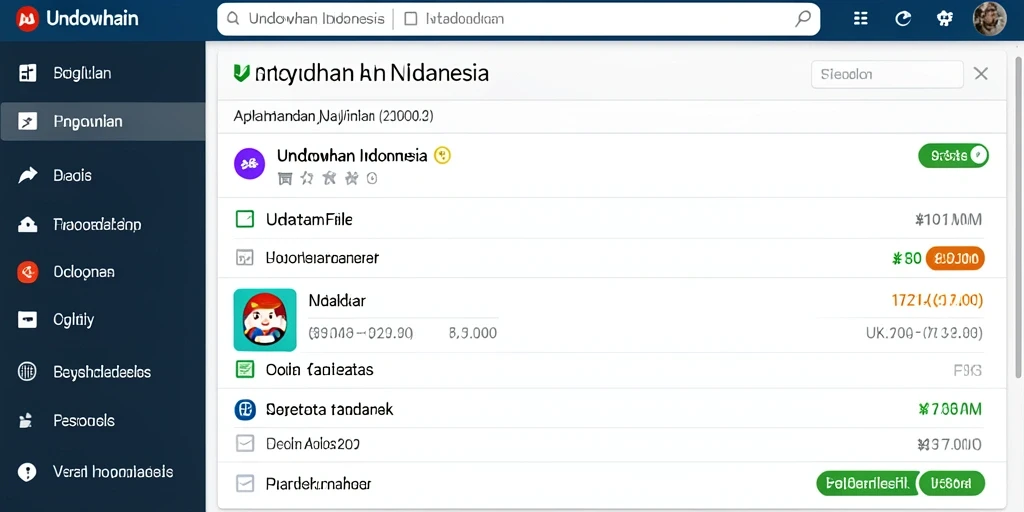The image size is (1024, 512).
Task: Click the green price in Seretota tandanek row
Action: click(x=950, y=409)
